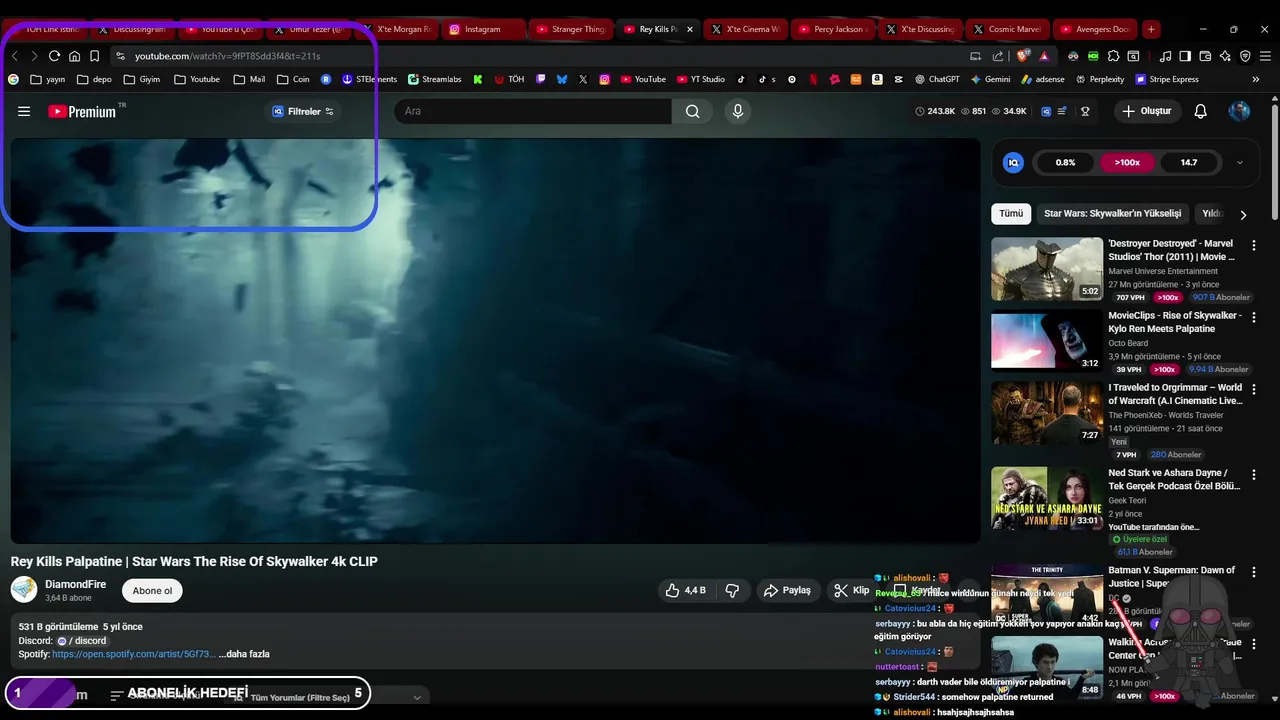This screenshot has width=1280, height=720.
Task: Select the Tümü chip
Action: pos(1011,214)
